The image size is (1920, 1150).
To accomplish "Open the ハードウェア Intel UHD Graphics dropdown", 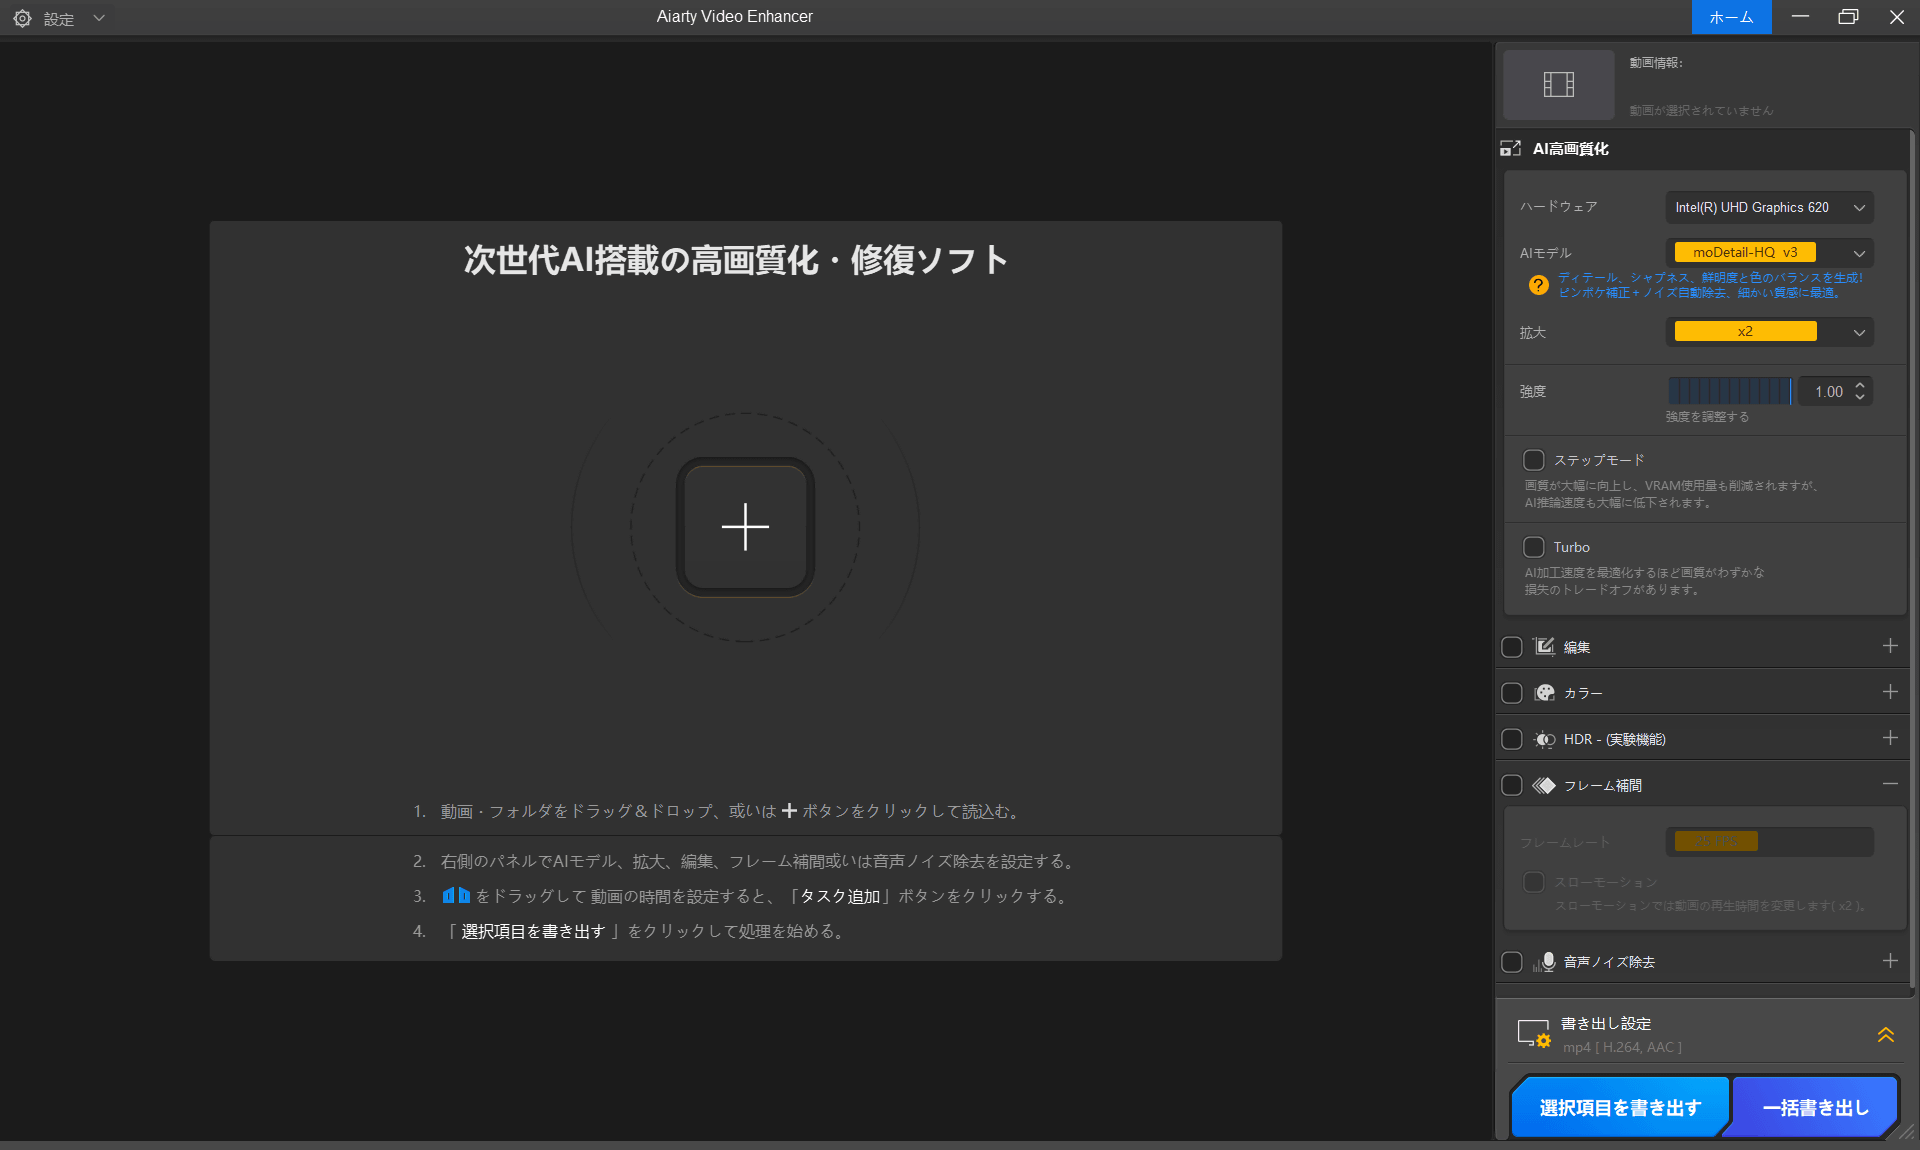I will 1768,208.
